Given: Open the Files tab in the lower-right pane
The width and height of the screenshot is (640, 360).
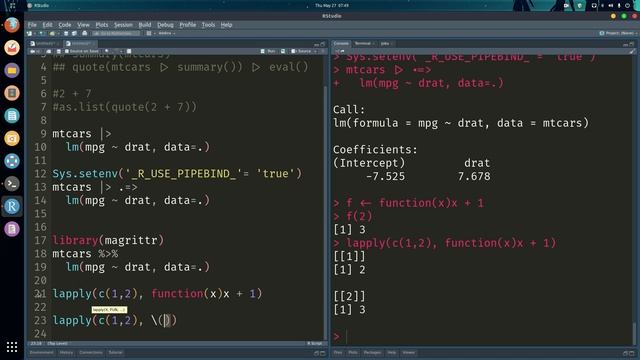Looking at the screenshot, I should click(338, 353).
